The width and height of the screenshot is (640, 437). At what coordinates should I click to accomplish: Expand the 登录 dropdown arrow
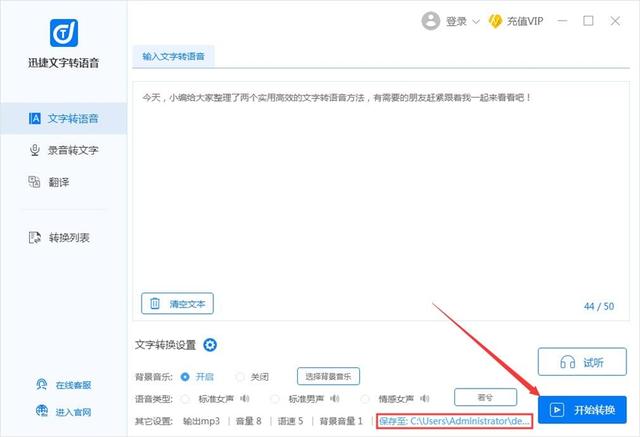point(476,22)
